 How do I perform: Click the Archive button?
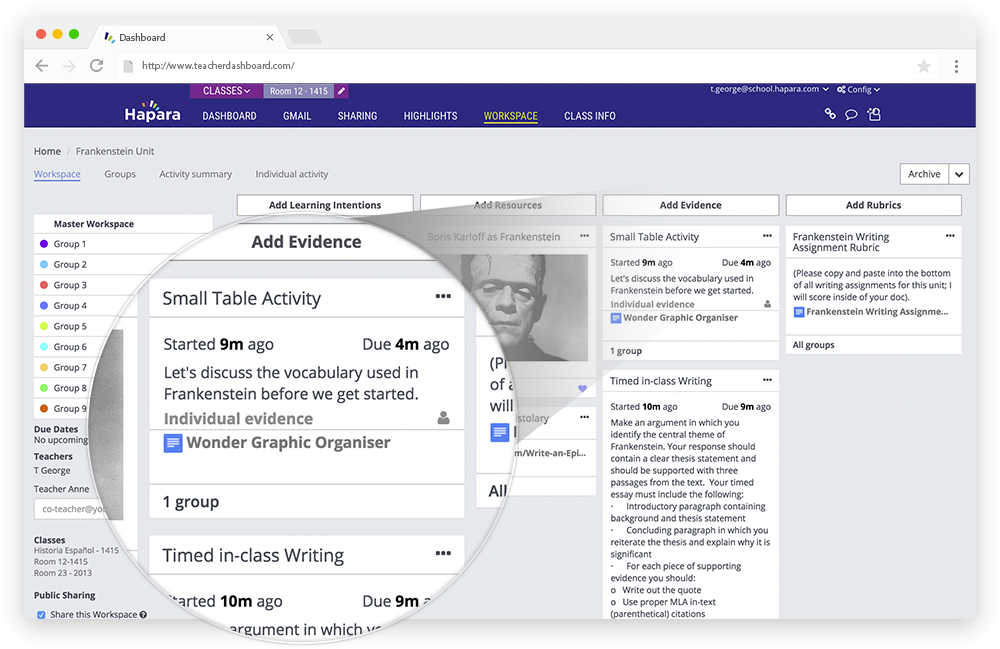point(924,174)
